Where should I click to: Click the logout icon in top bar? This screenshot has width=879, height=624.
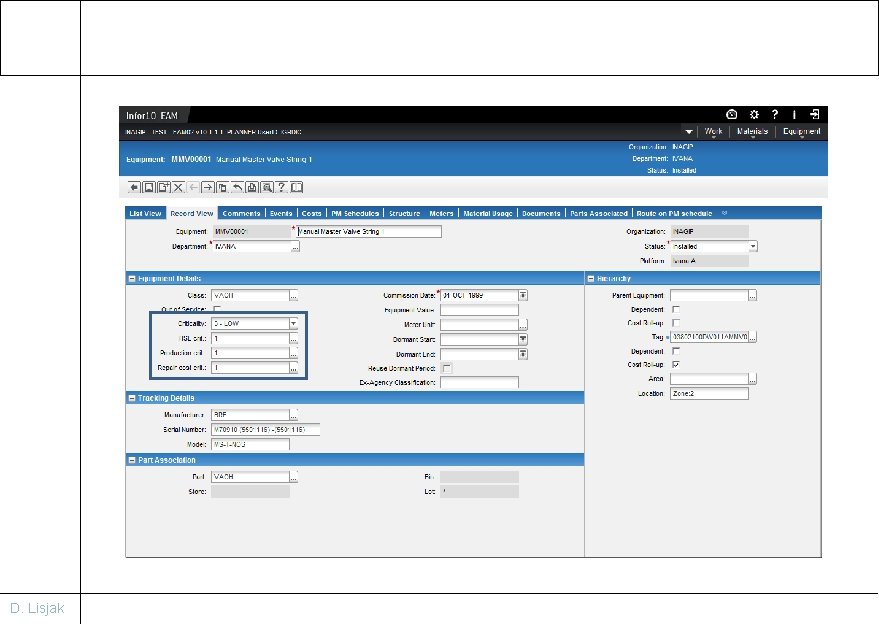click(815, 114)
